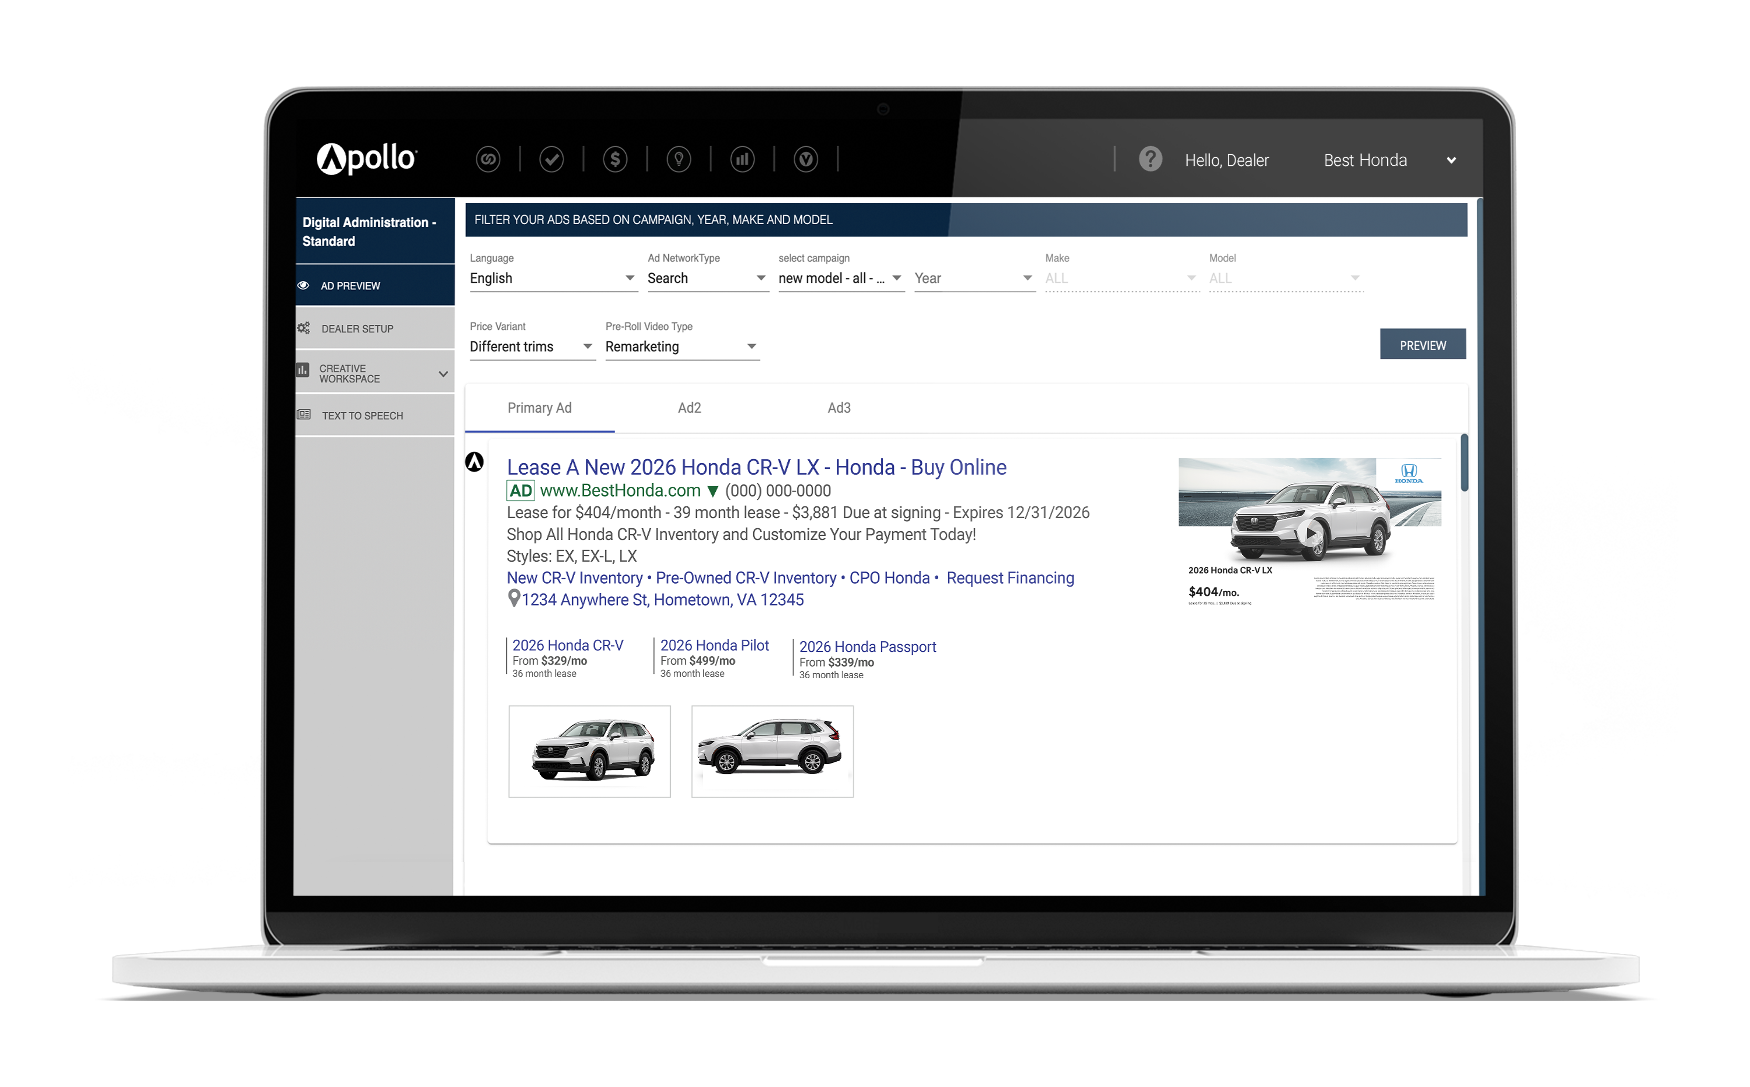Click the lightbulb icon in the header
The height and width of the screenshot is (1087, 1750).
pyautogui.click(x=679, y=159)
